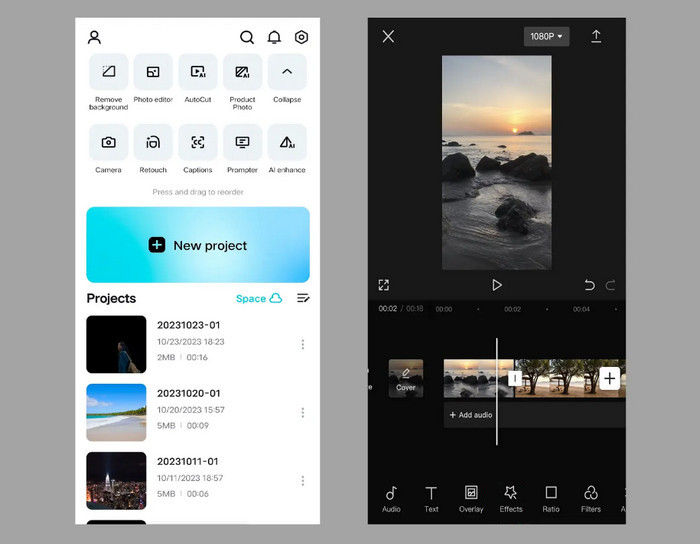Jump to 00:02 on timeline ruler

coord(512,309)
